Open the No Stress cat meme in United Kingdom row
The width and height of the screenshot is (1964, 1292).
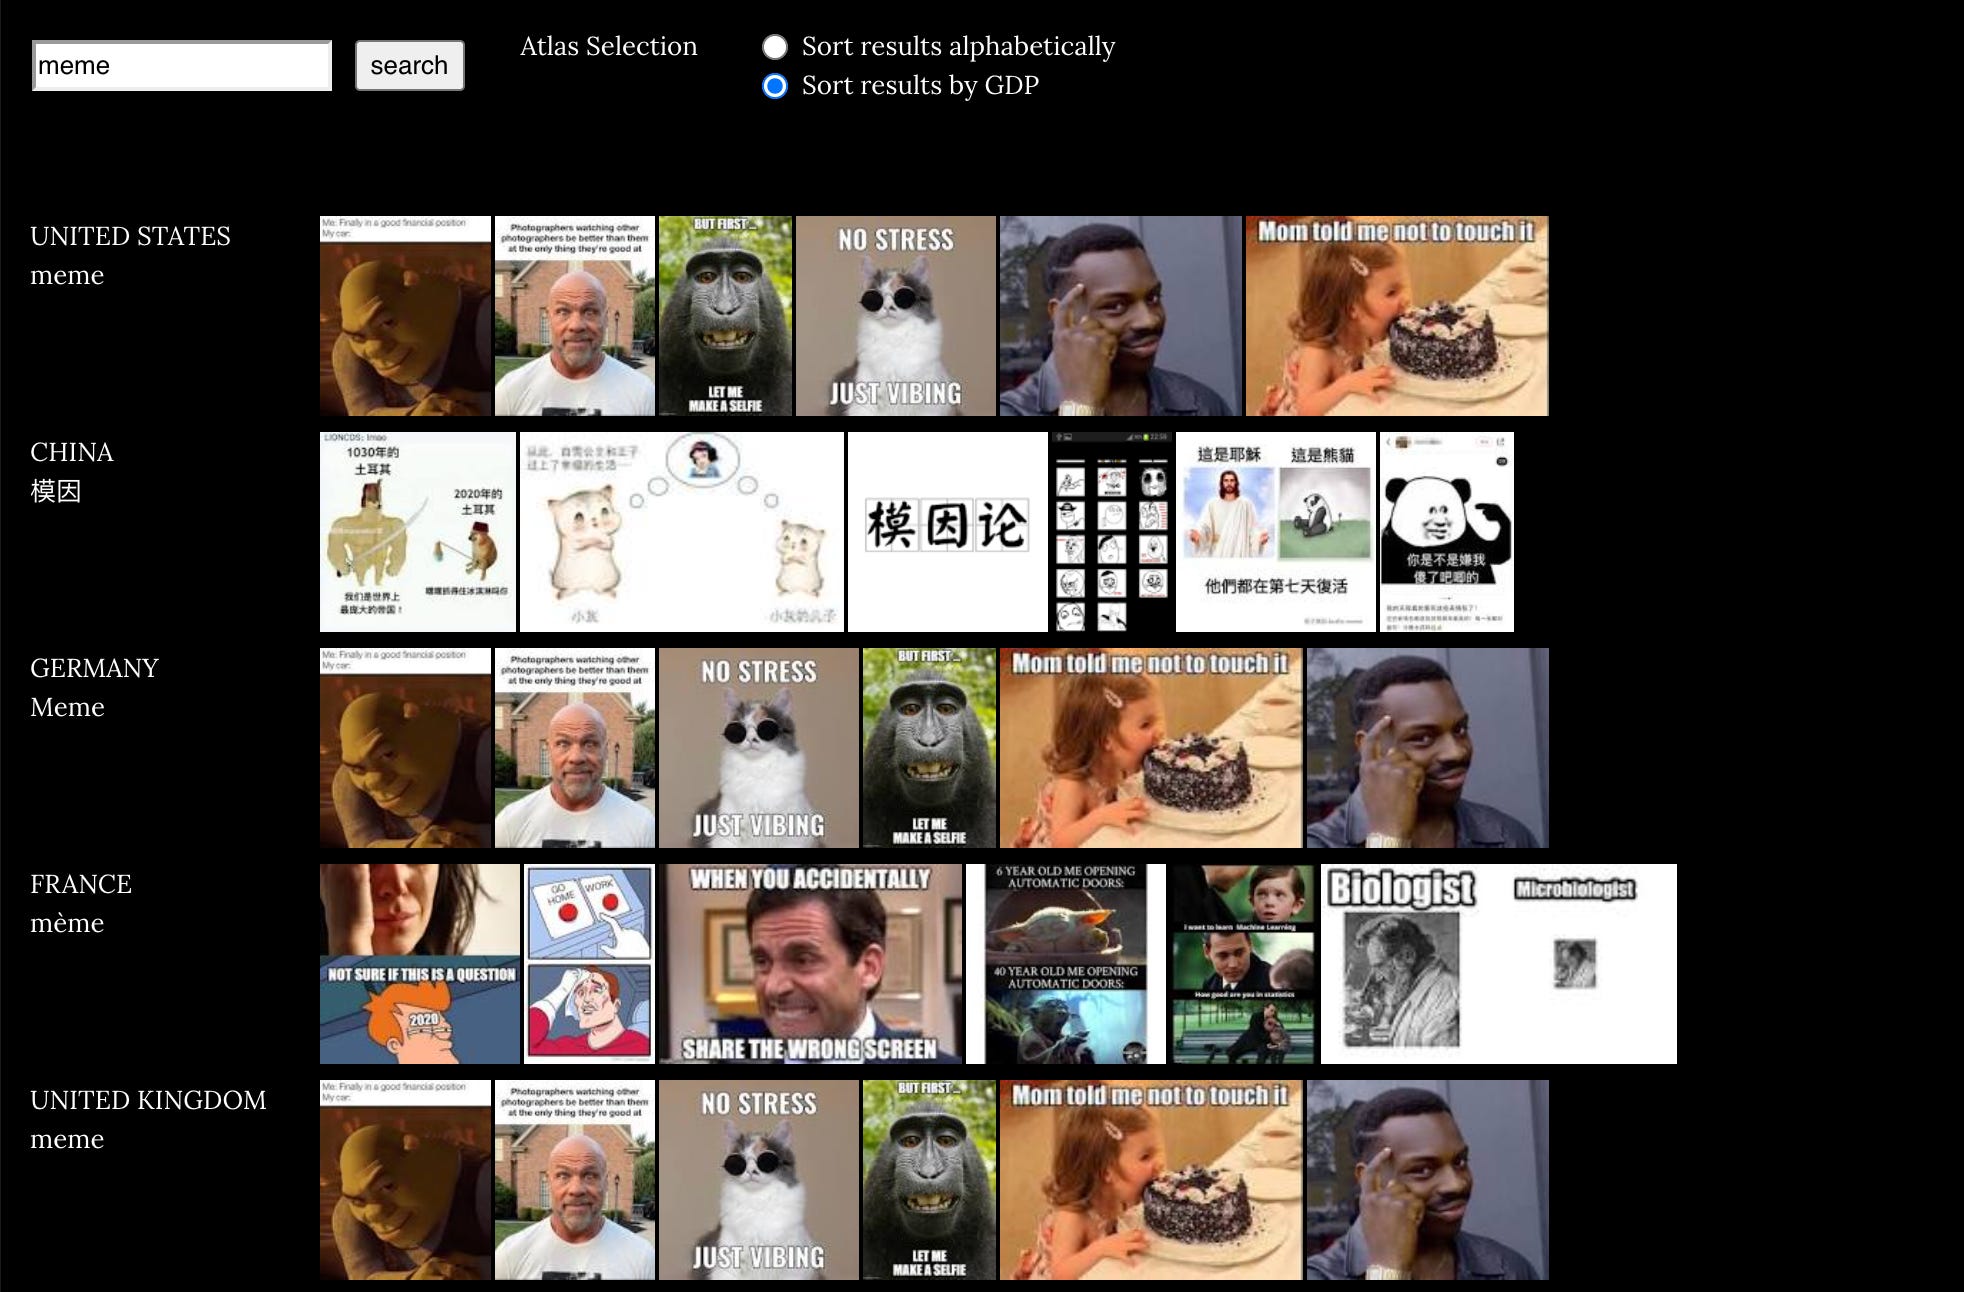[759, 1180]
